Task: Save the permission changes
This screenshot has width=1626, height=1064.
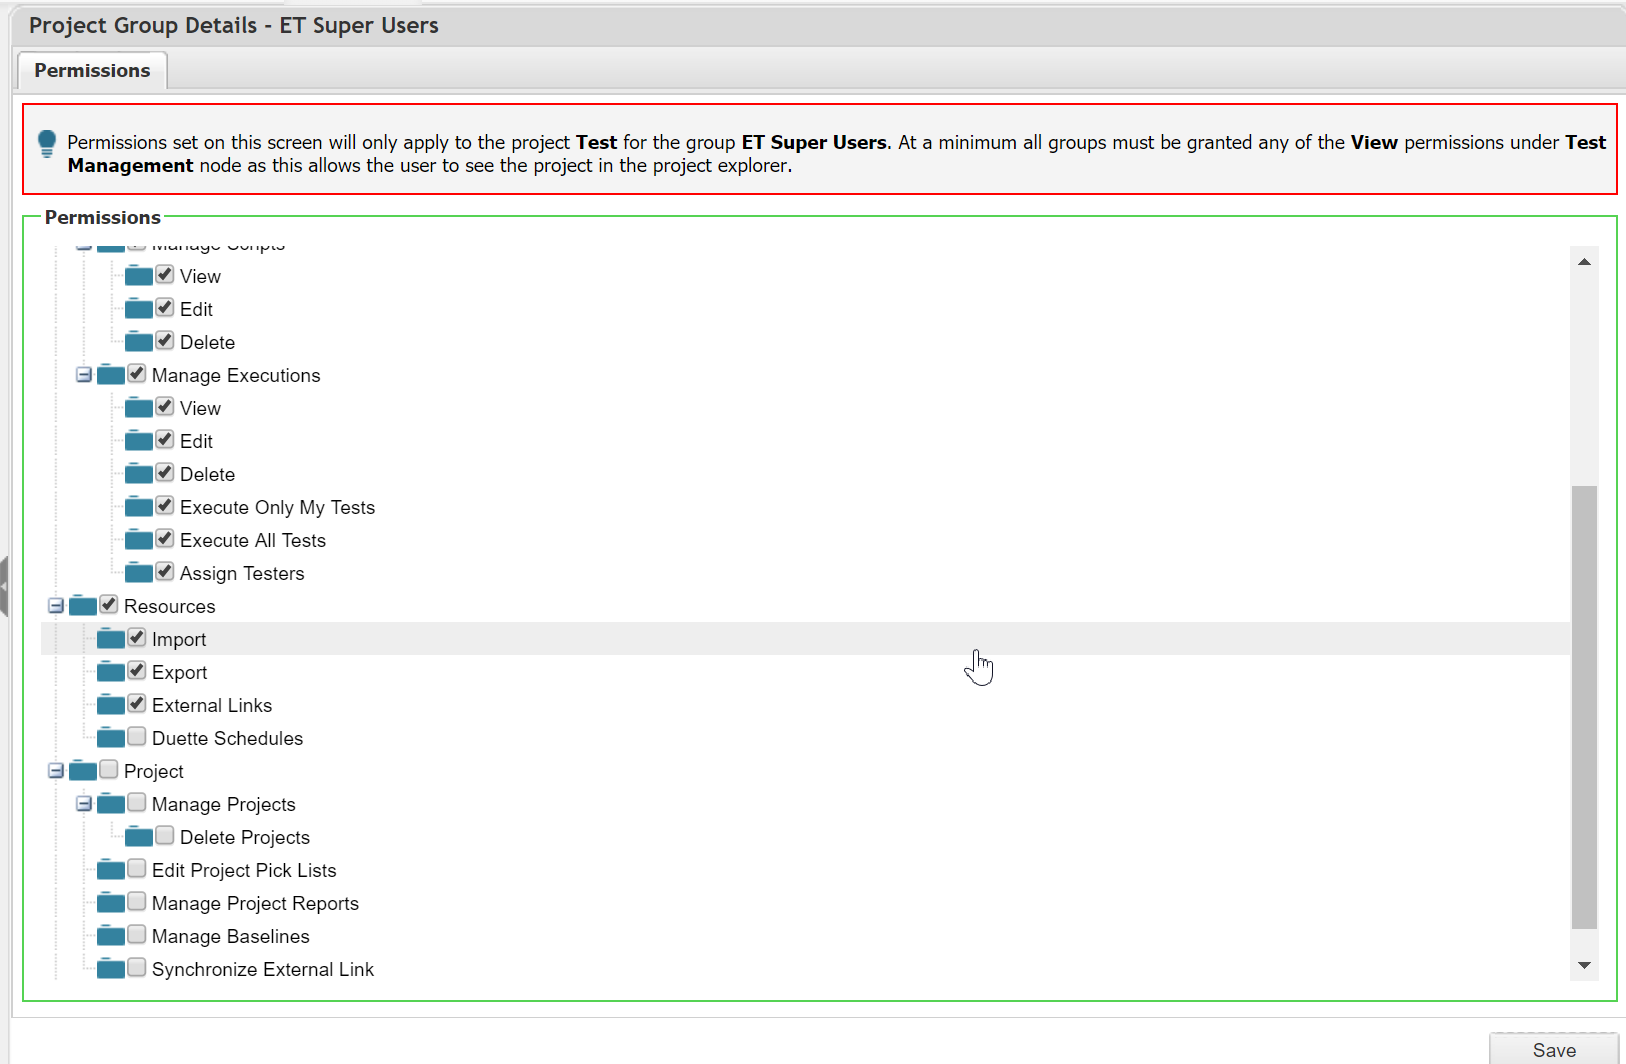Action: pos(1553,1050)
